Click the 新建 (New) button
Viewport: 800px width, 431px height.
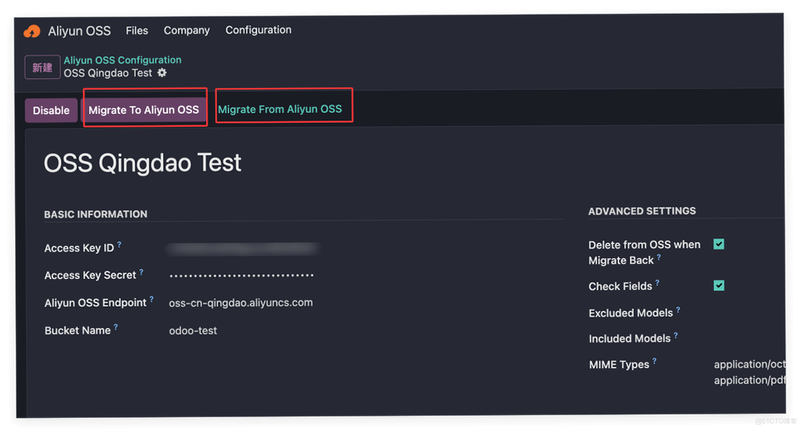pos(42,67)
